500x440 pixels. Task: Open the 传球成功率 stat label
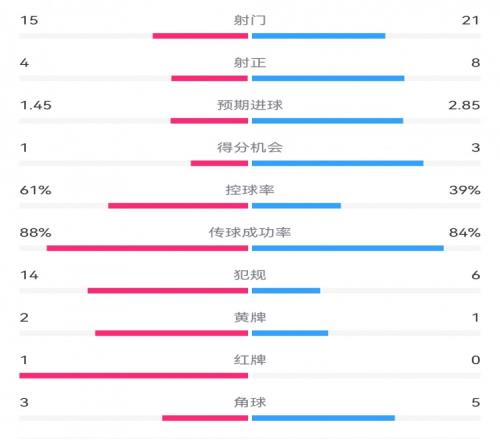(x=250, y=232)
